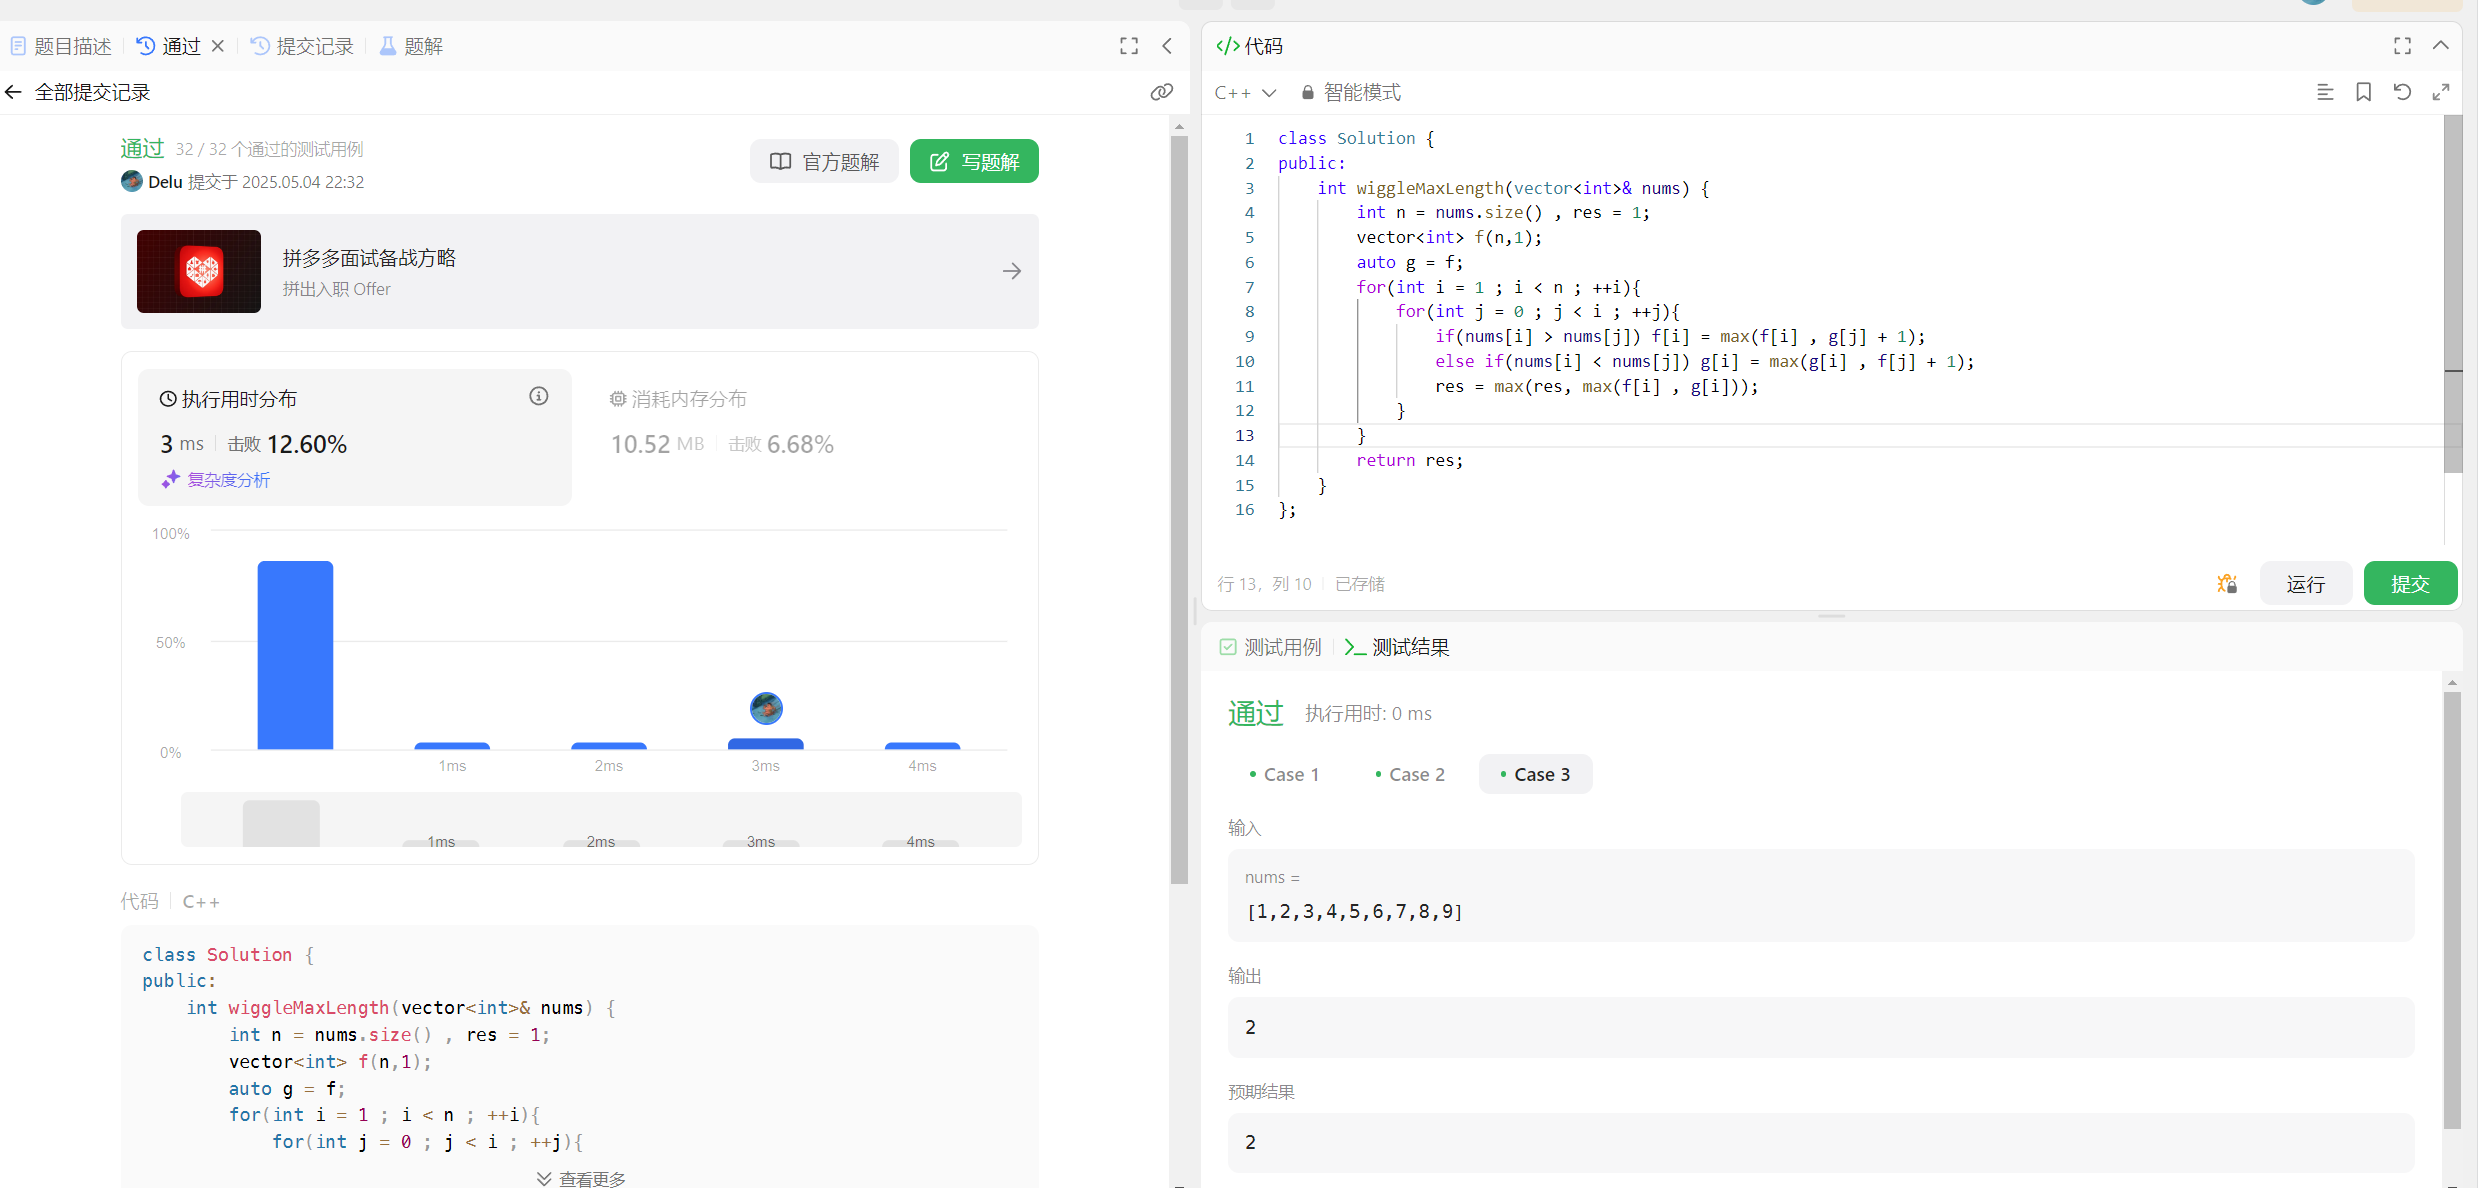Fullscreen the left panel
Screen dimensions: 2491x1188
tap(1129, 46)
